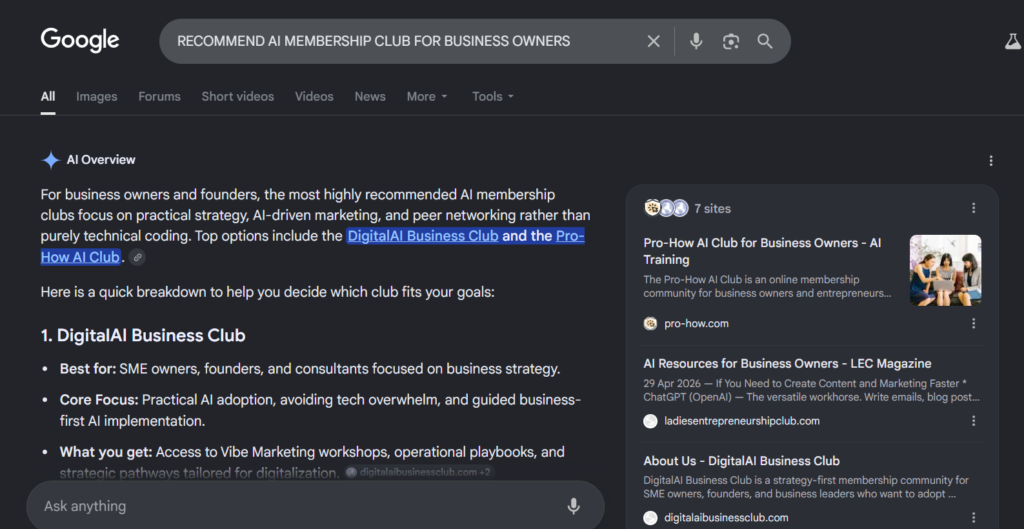Open Pro-How AI Club for Business Owners result
The image size is (1024, 529).
(762, 251)
